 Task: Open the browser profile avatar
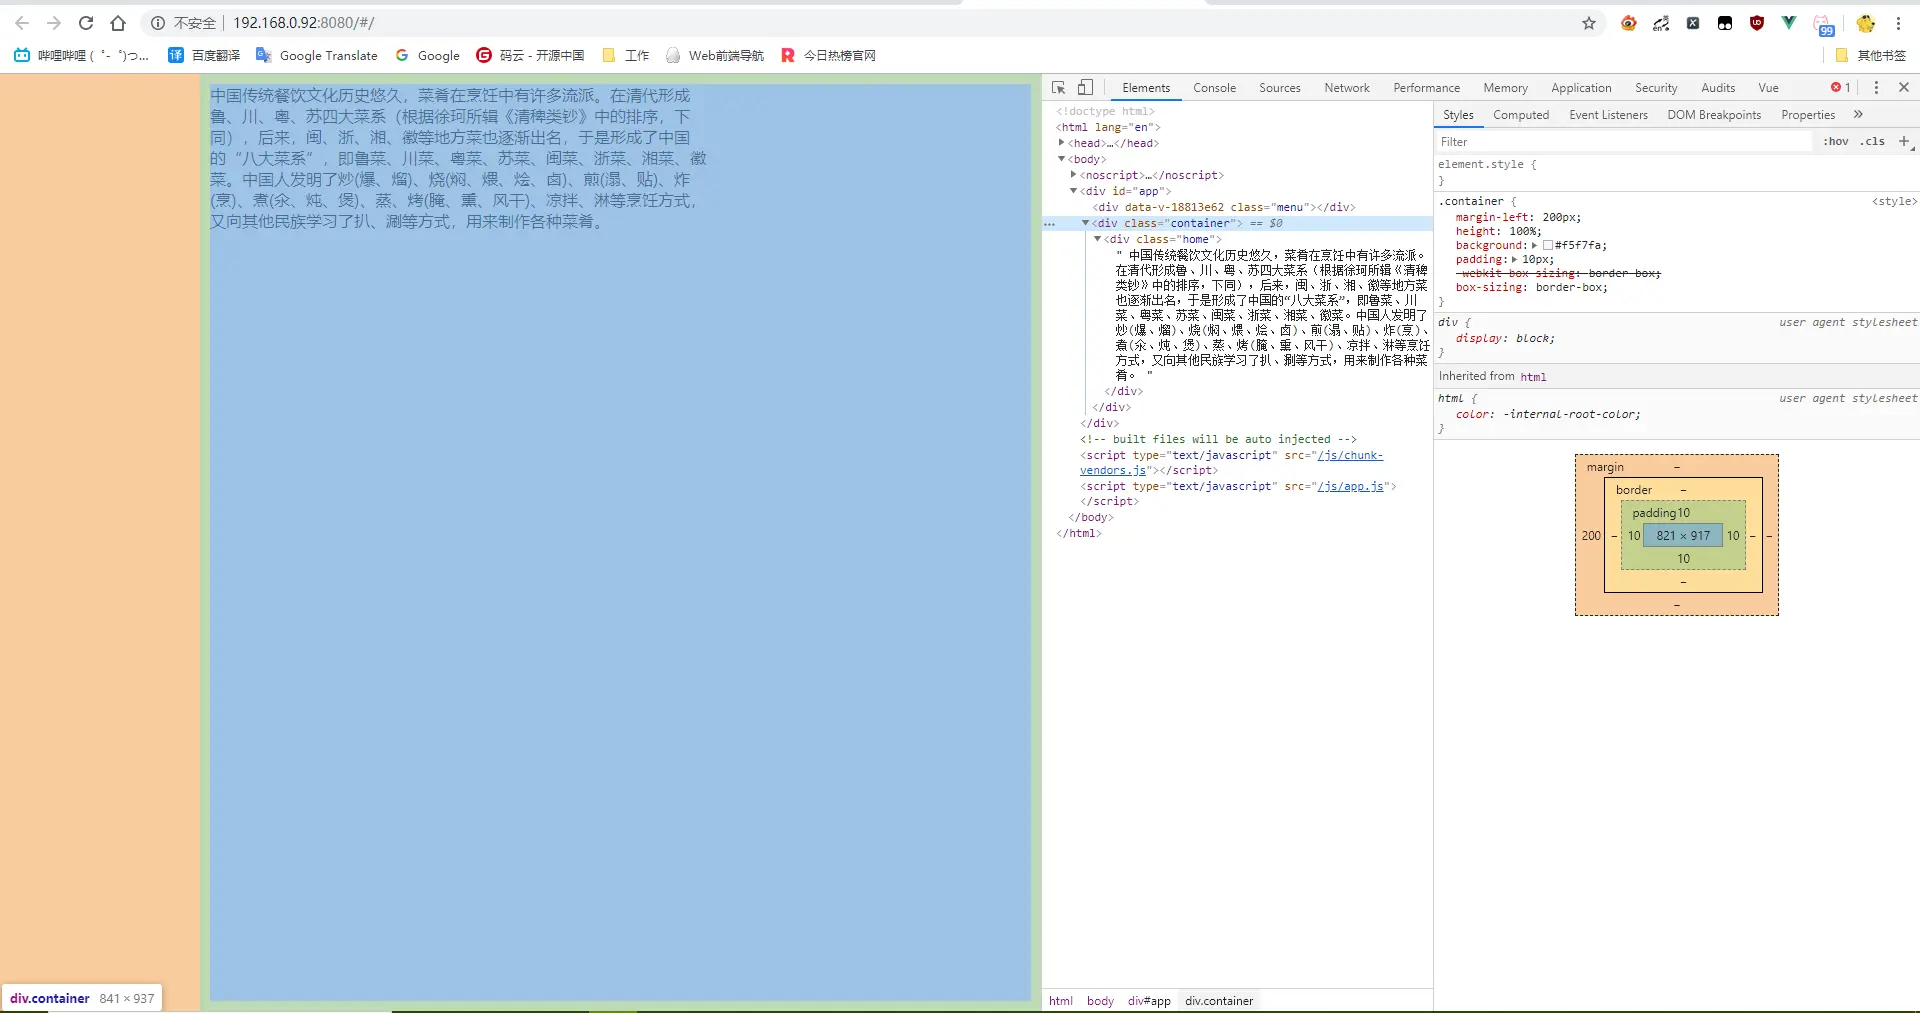pos(1866,23)
